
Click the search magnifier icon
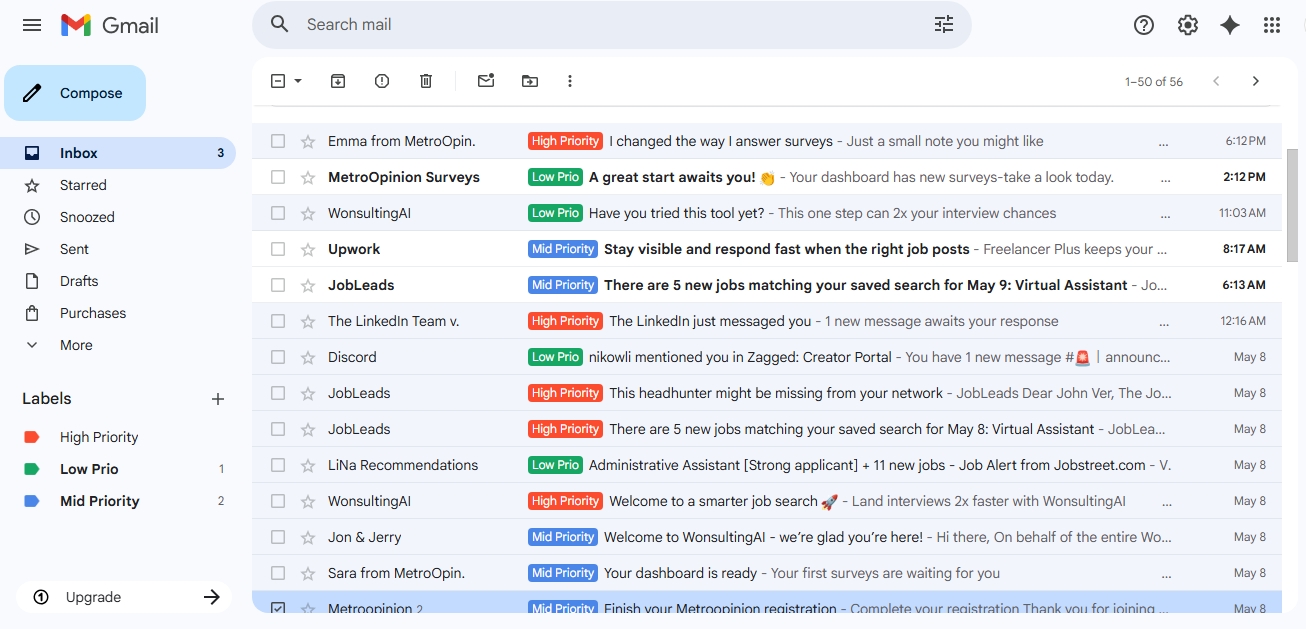[x=280, y=24]
